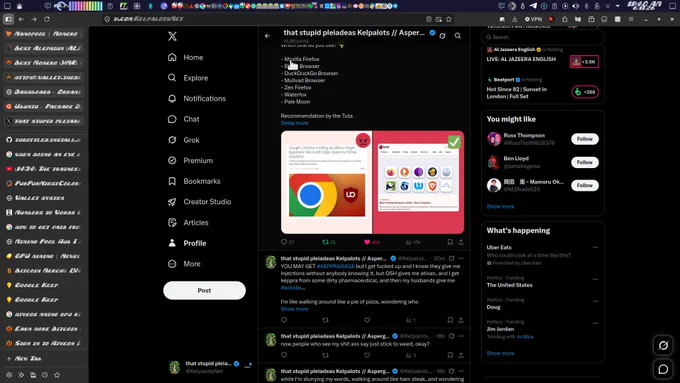The image size is (680, 383).
Task: Click the Search input field
Action: click(x=543, y=37)
